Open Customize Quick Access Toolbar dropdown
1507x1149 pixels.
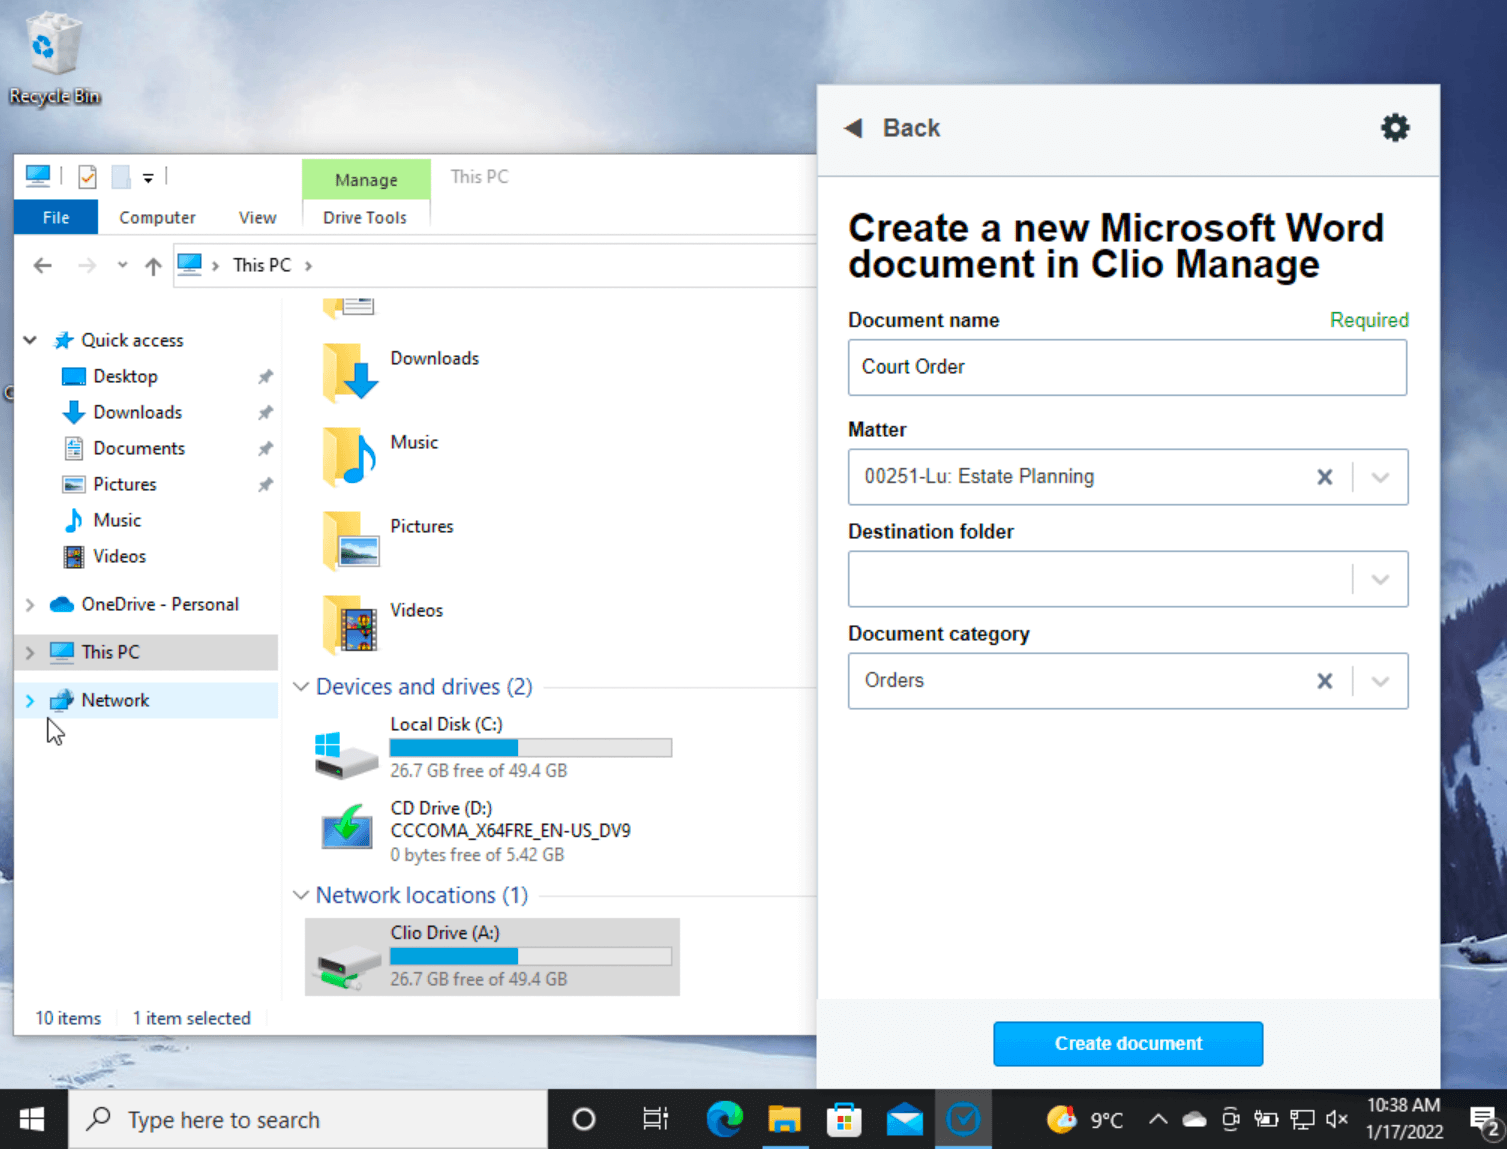(148, 178)
